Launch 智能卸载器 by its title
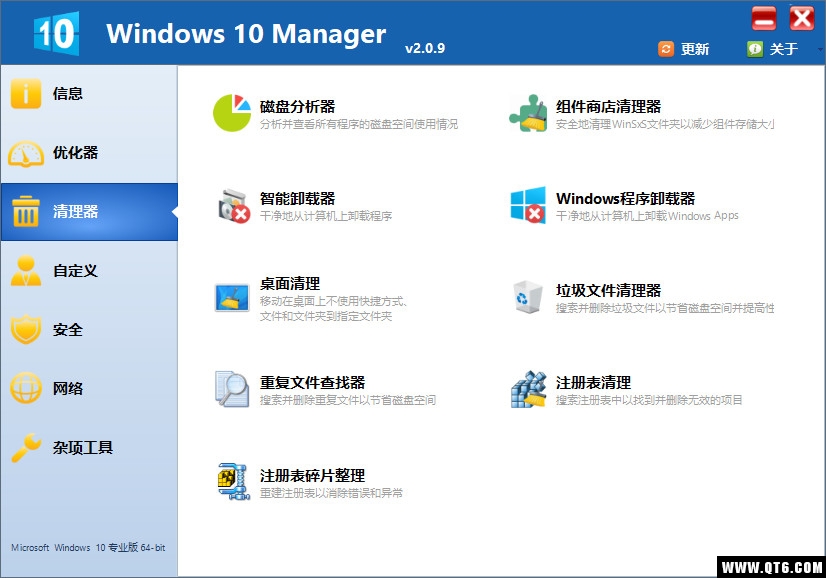The height and width of the screenshot is (578, 826). pyautogui.click(x=297, y=199)
